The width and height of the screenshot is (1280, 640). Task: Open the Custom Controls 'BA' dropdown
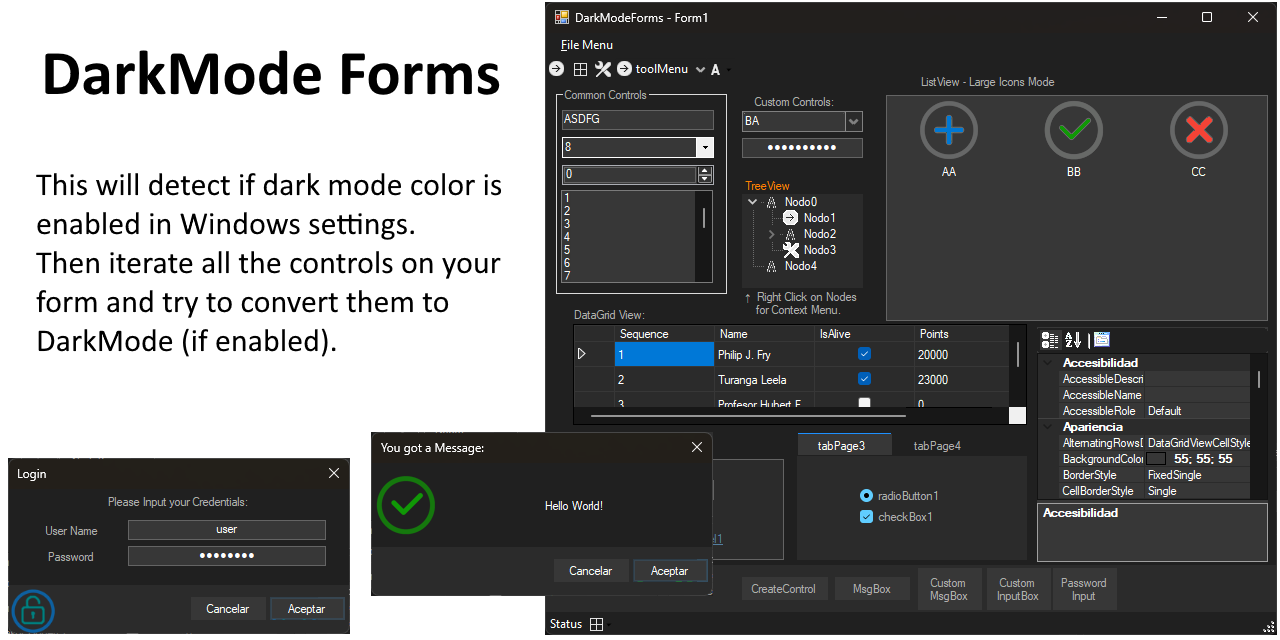852,120
